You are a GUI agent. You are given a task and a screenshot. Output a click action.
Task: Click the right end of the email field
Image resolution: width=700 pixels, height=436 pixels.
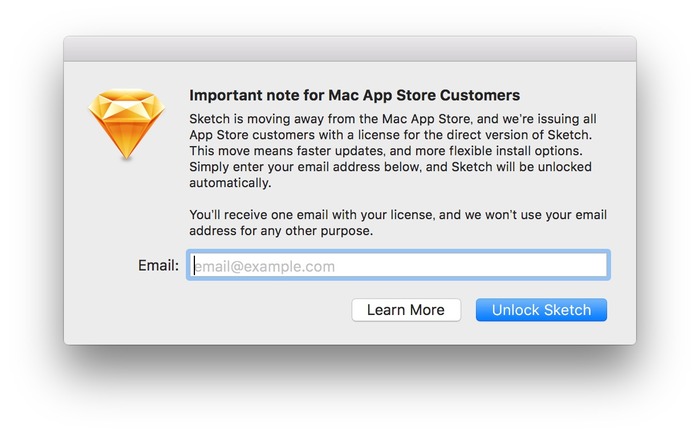tap(594, 266)
